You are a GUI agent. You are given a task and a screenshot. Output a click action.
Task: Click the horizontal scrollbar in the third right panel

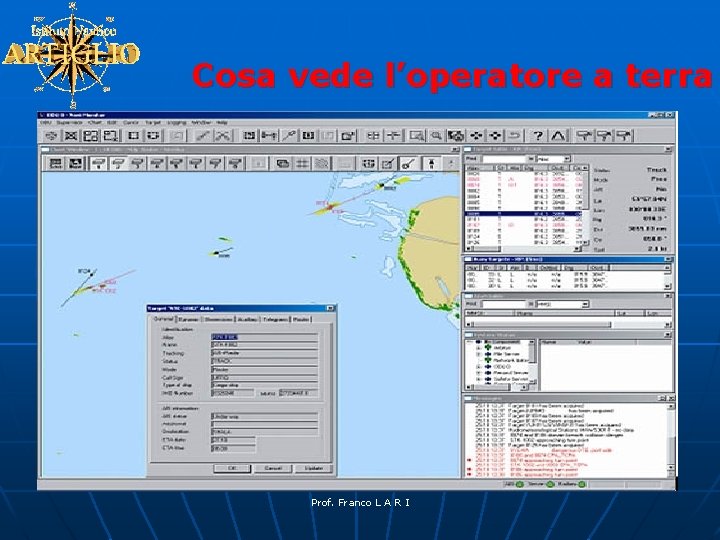tap(568, 324)
